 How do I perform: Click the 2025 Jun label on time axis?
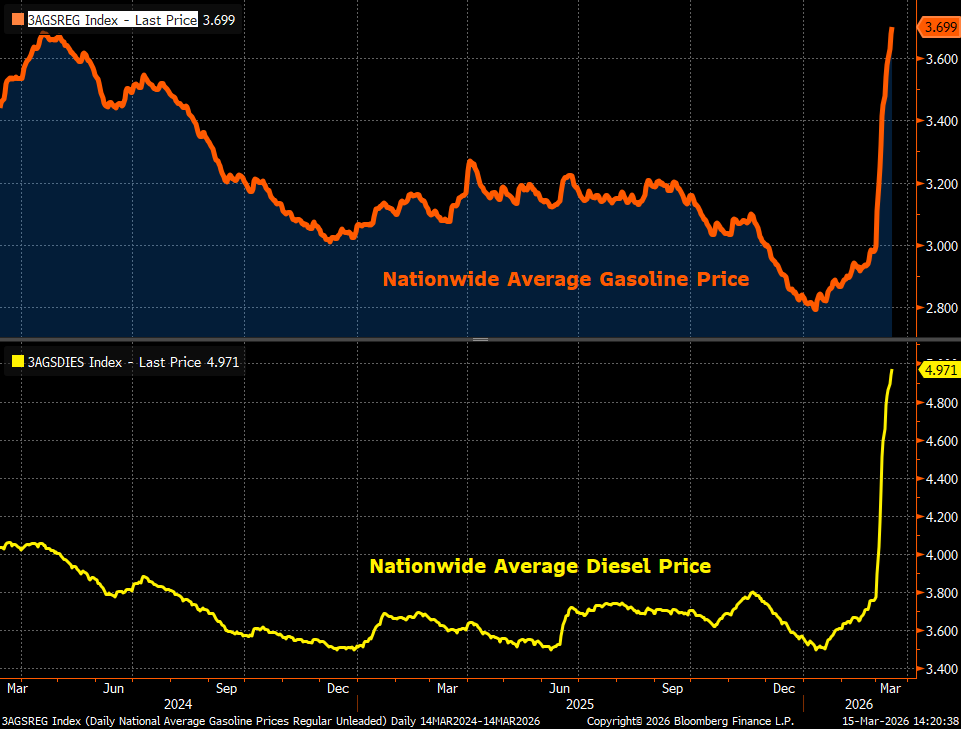[561, 689]
